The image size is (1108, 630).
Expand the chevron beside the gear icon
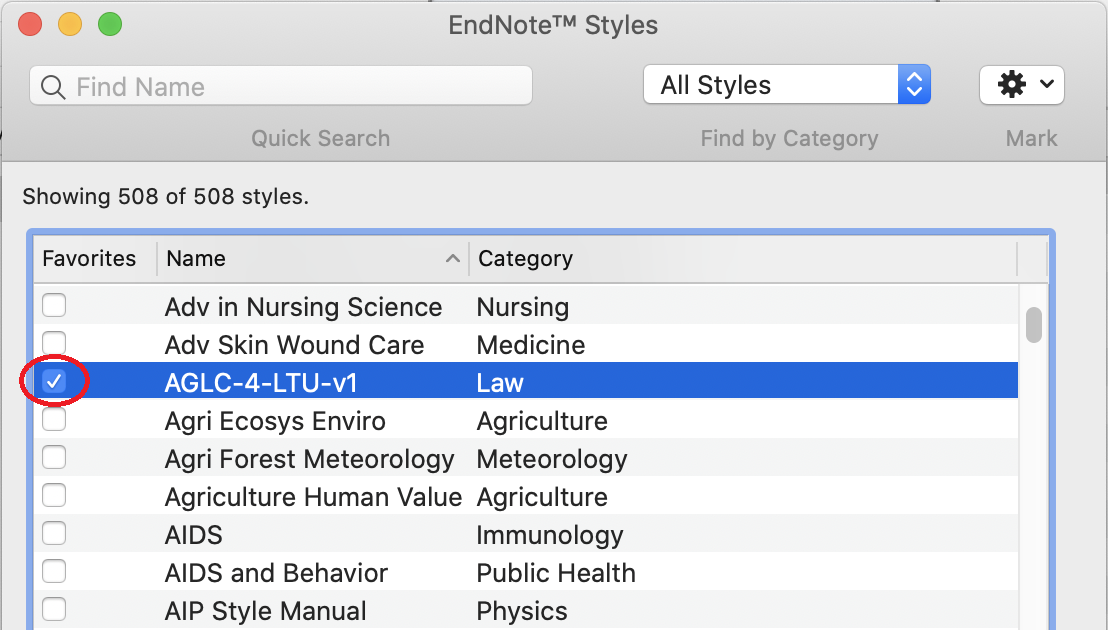point(1047,84)
